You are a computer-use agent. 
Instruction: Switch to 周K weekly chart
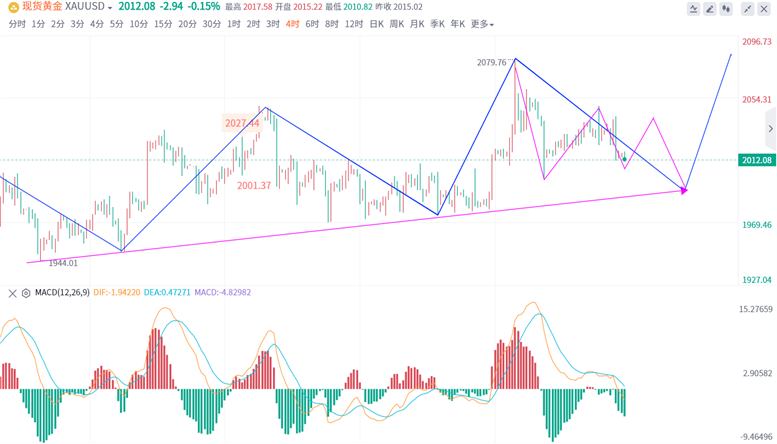coord(397,24)
